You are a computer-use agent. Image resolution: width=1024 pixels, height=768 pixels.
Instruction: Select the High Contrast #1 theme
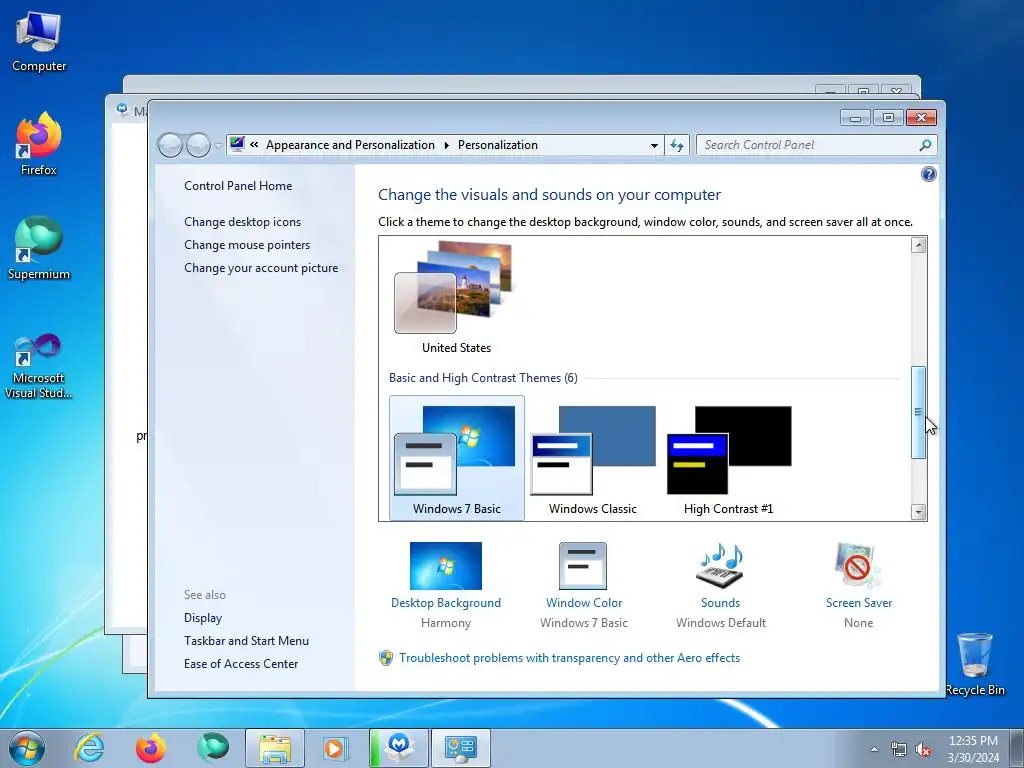tap(728, 458)
